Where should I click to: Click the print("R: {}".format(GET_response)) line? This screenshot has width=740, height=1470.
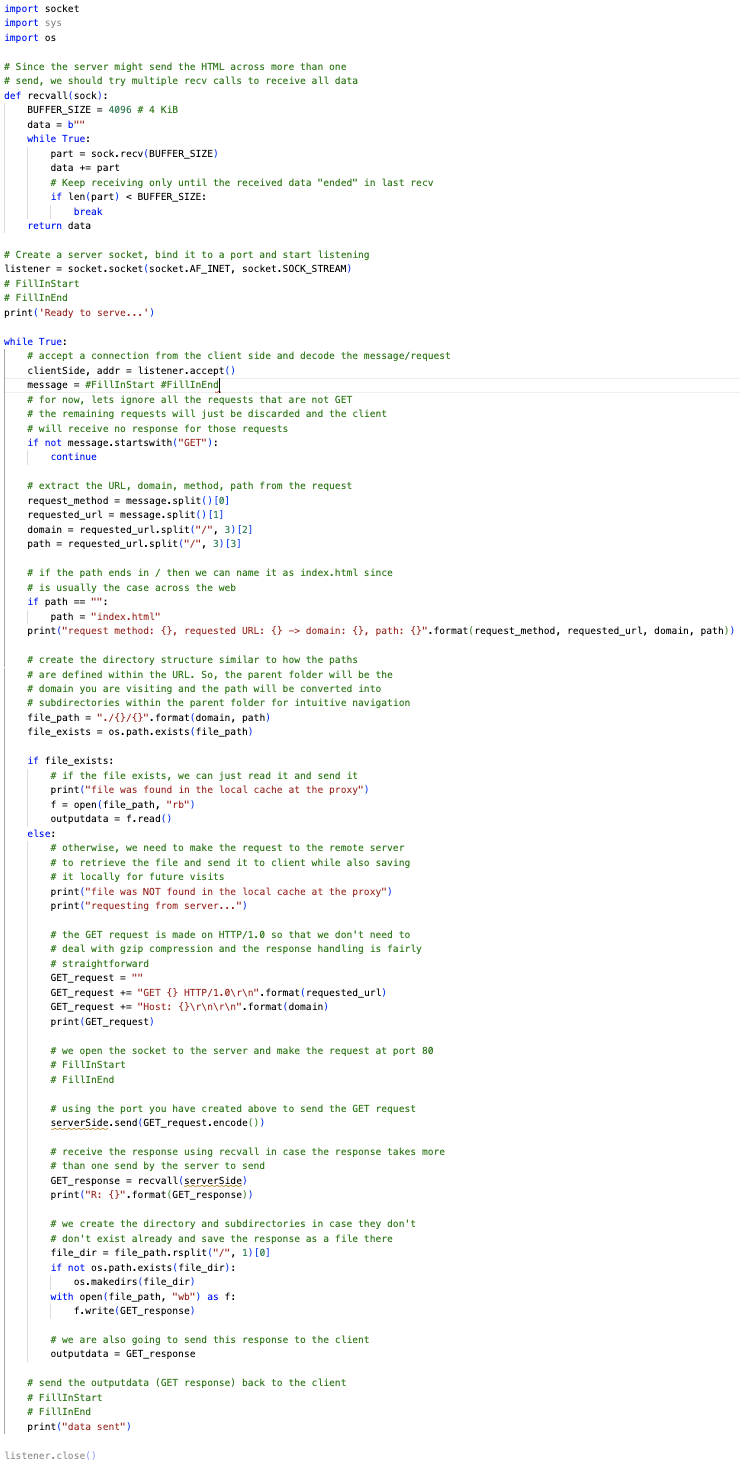[x=152, y=1194]
